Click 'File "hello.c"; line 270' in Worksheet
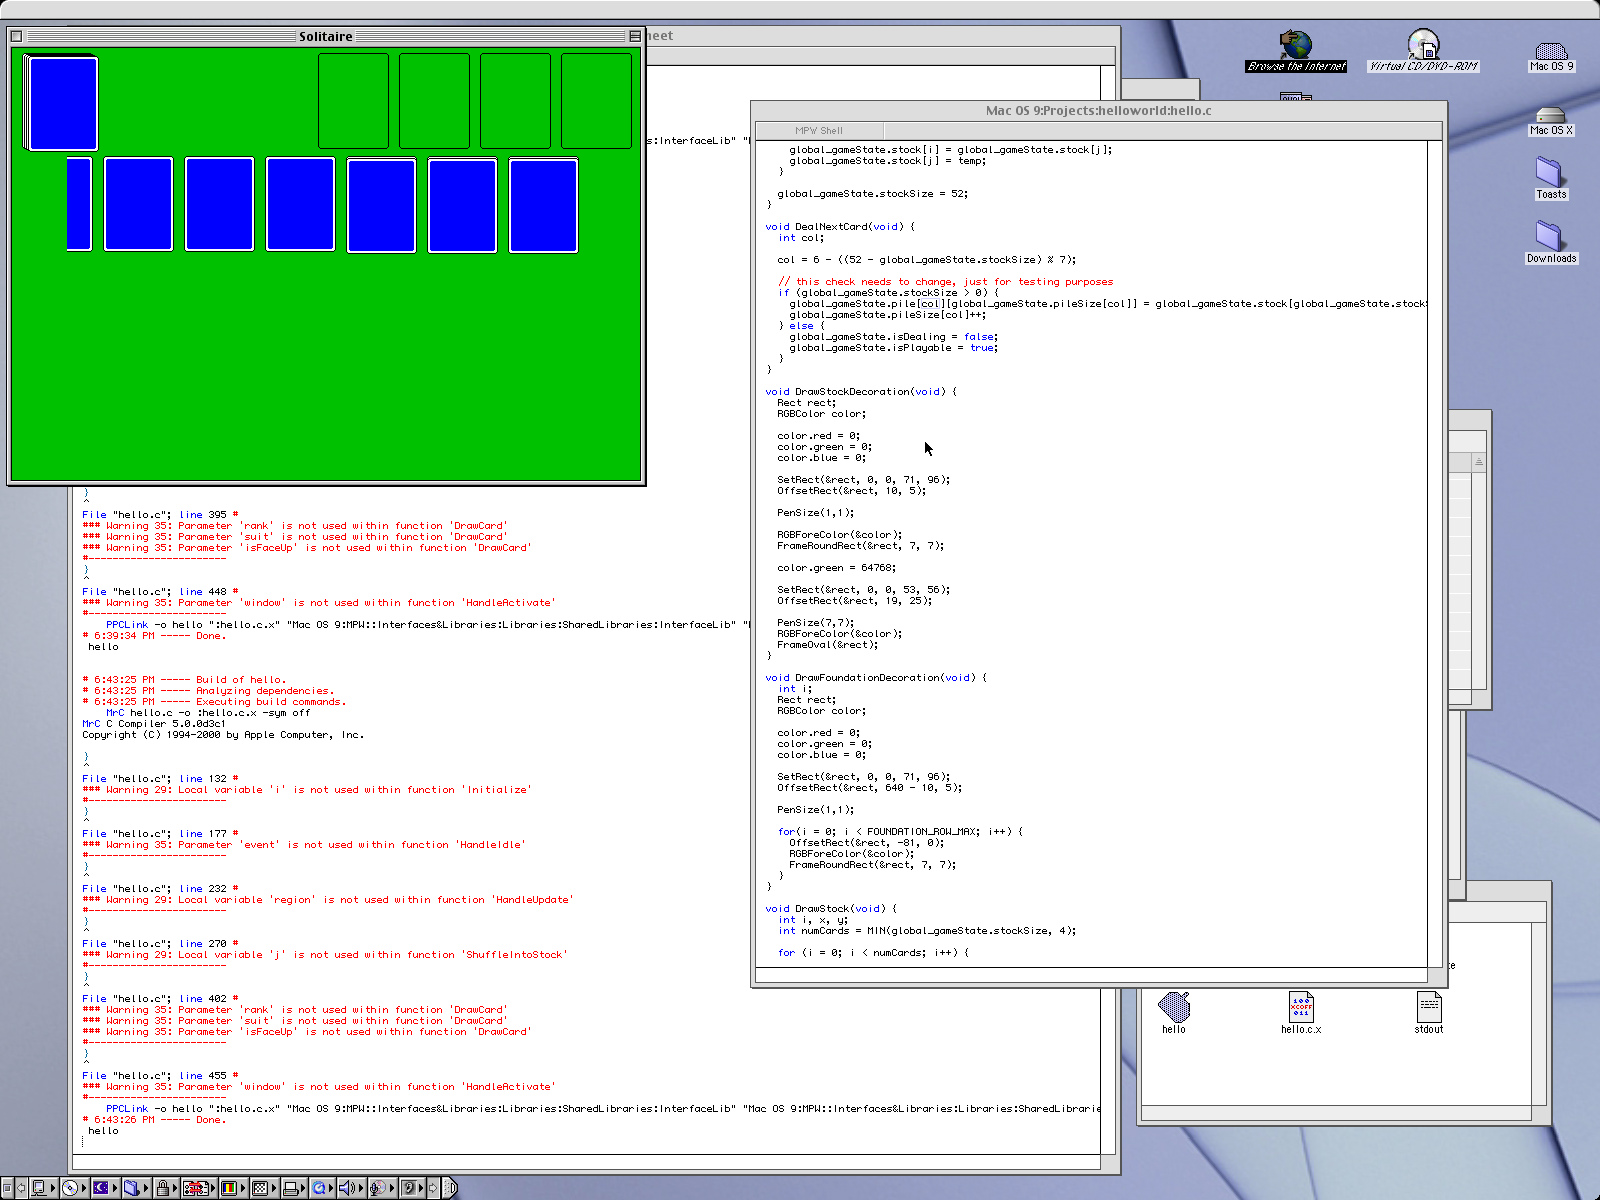This screenshot has width=1600, height=1200. tap(155, 944)
